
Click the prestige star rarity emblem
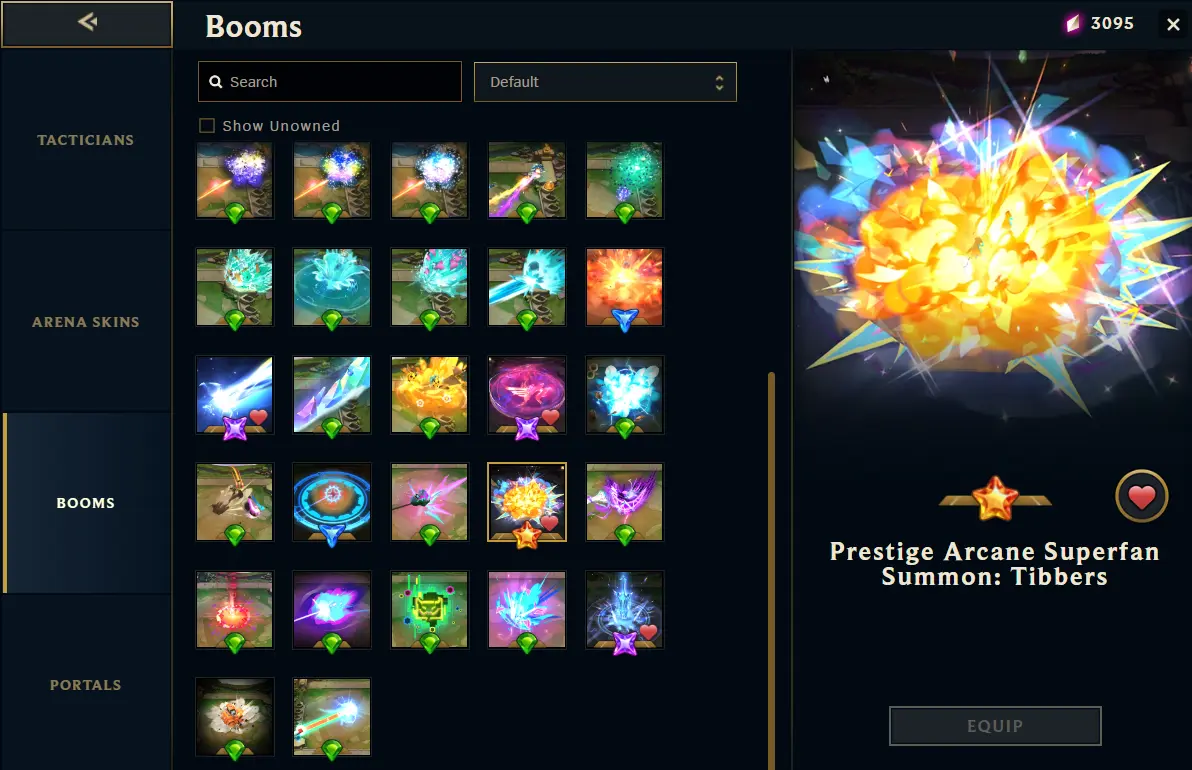(995, 498)
